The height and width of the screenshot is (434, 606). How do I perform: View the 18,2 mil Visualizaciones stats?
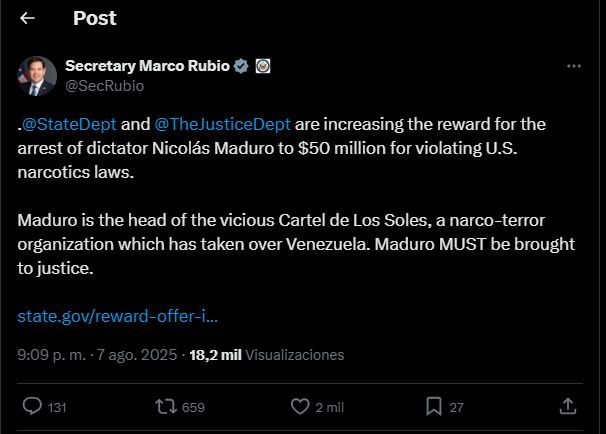tap(267, 355)
